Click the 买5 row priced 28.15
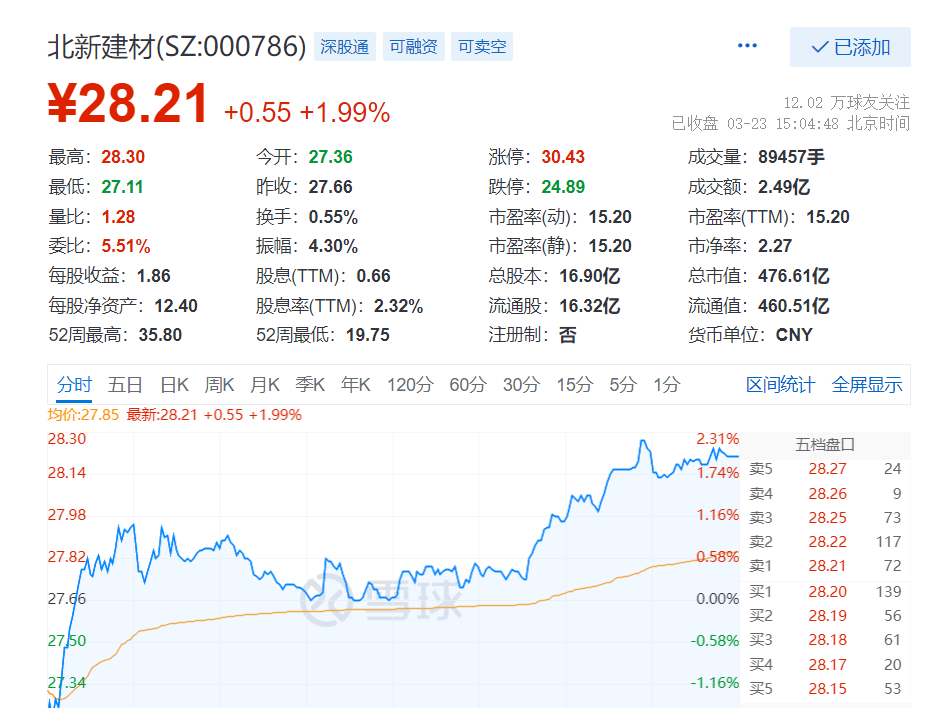Viewport: 925px width, 708px height. 825,689
